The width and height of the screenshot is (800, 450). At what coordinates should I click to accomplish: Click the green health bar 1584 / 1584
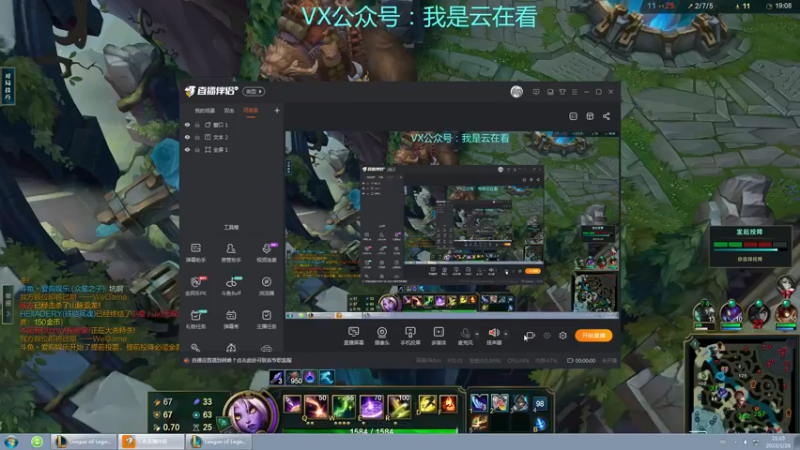point(371,431)
